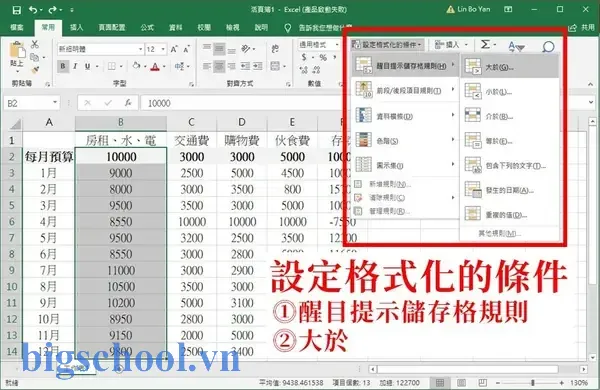
Task: Click the Wrap Text icon
Action: pos(275,49)
